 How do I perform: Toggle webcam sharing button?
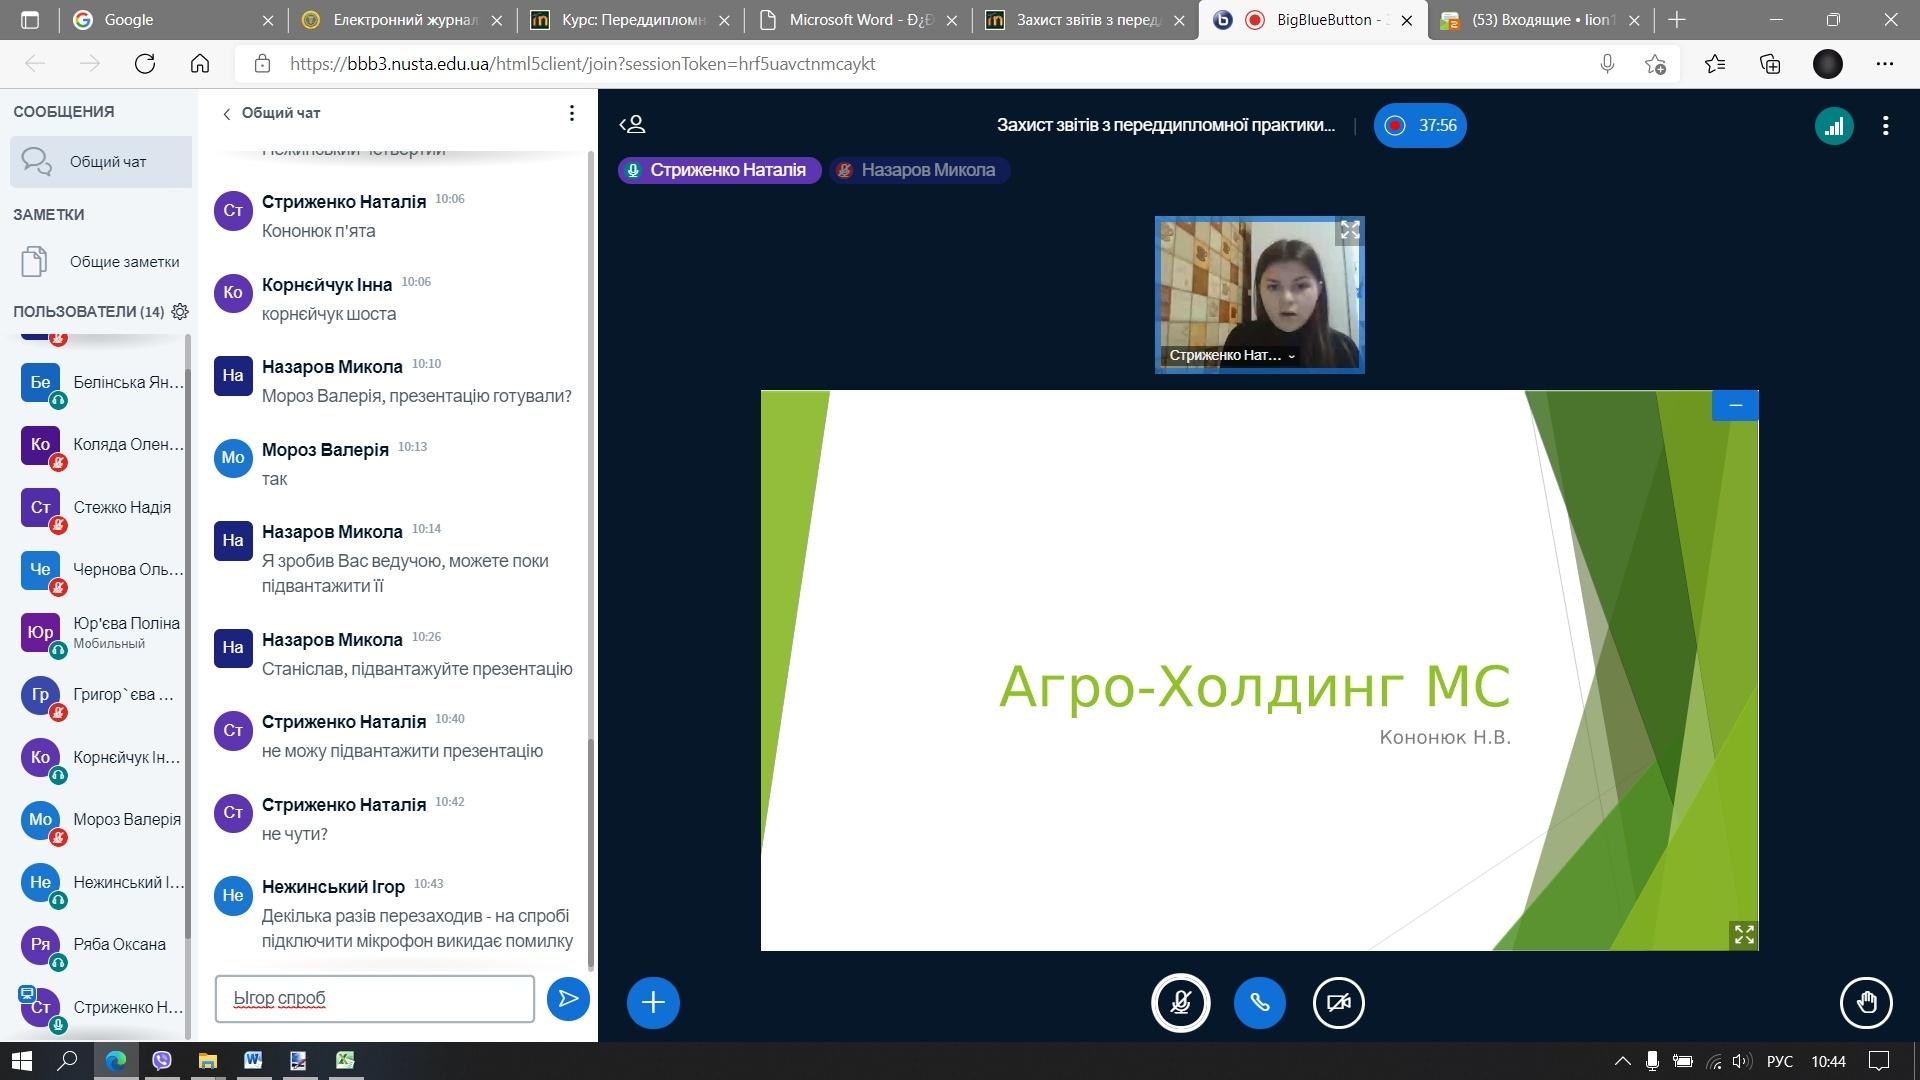(x=1338, y=1002)
